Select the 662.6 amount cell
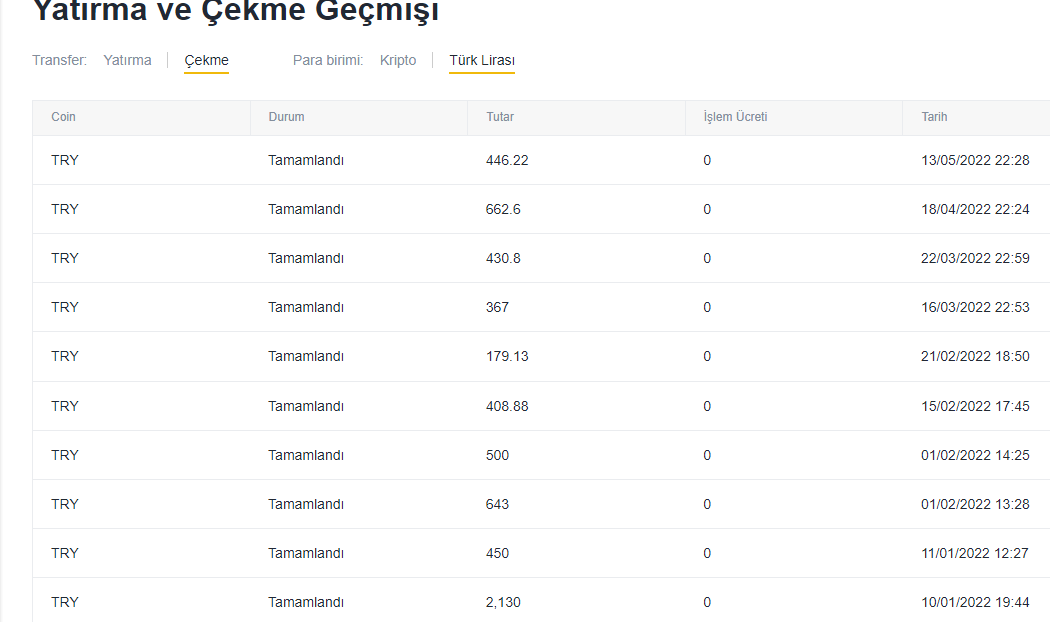 coord(503,209)
